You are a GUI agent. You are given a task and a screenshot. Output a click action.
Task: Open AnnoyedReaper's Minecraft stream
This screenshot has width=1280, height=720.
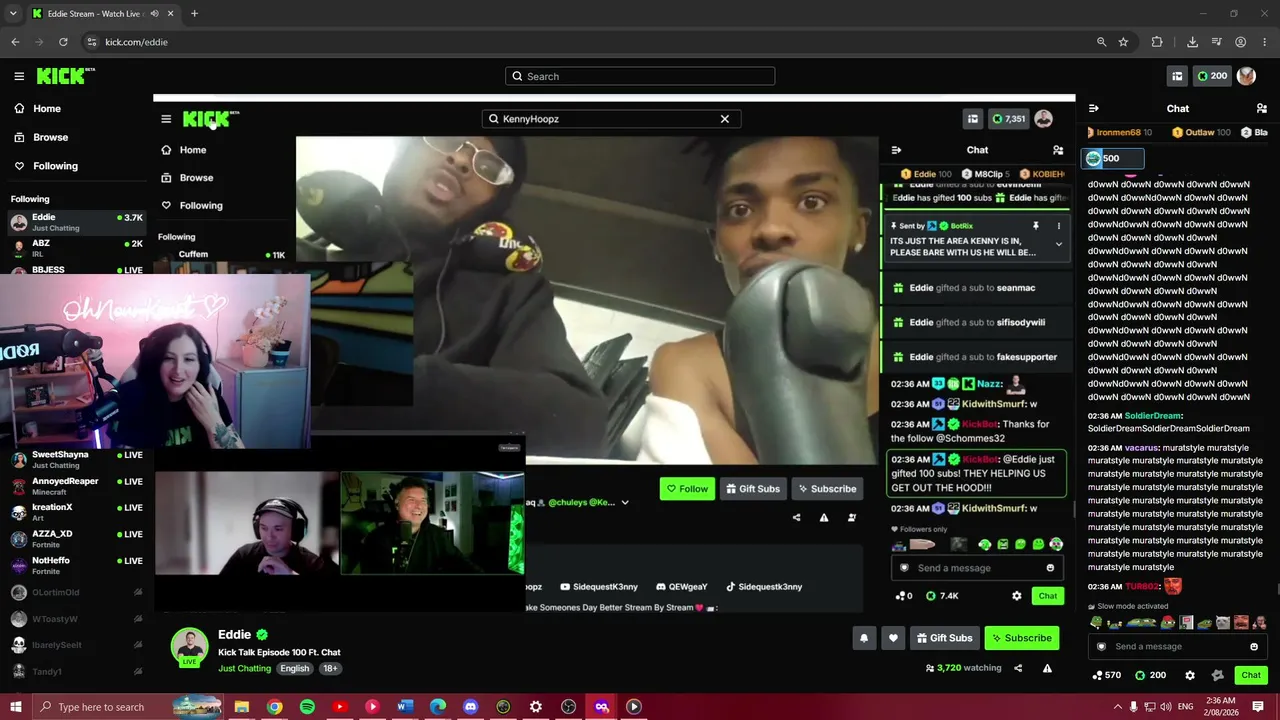(x=75, y=486)
